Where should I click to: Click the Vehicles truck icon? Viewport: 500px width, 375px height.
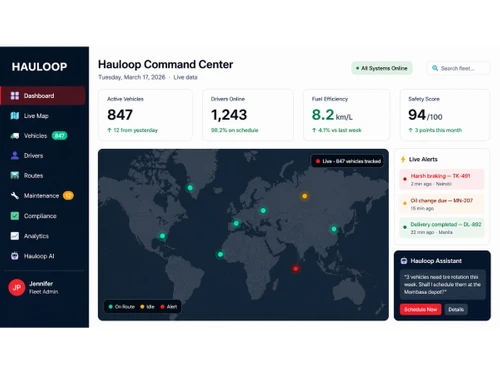(x=15, y=136)
